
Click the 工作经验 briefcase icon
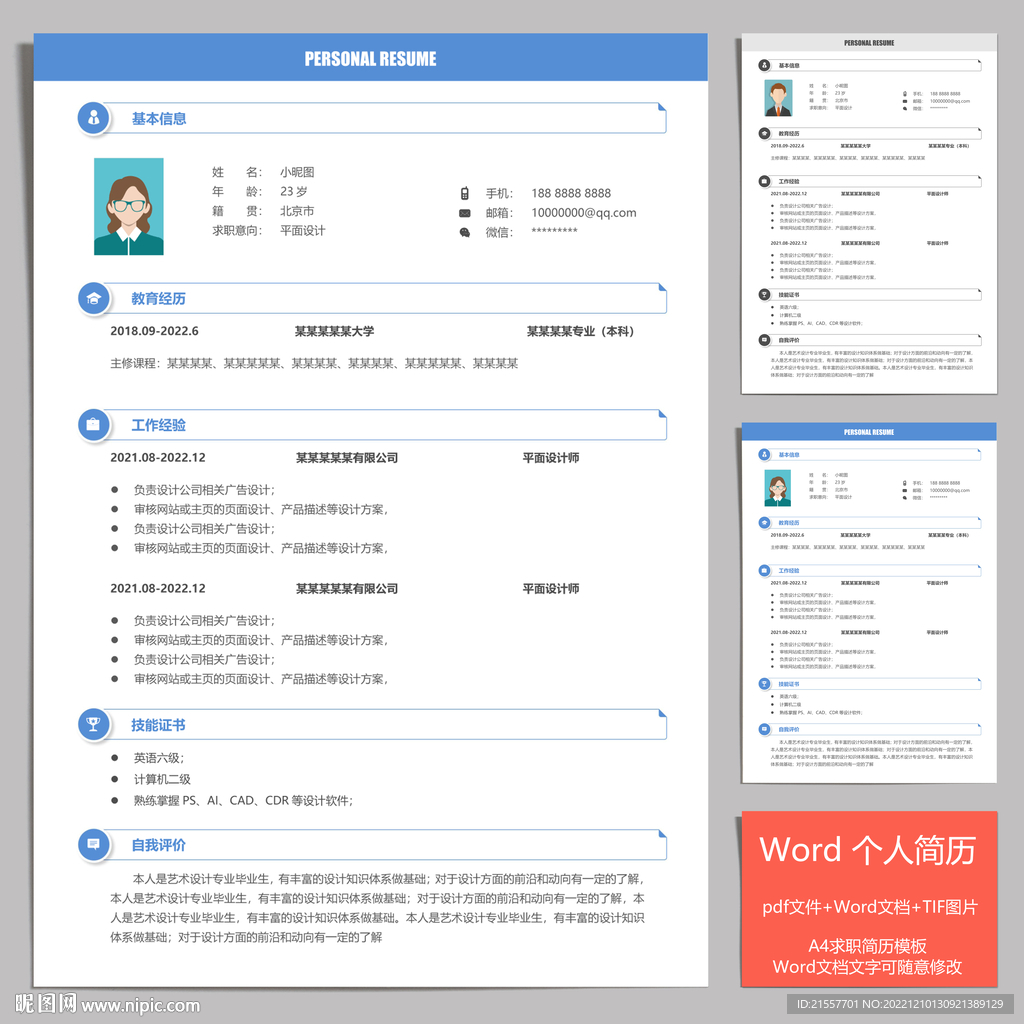[93, 425]
